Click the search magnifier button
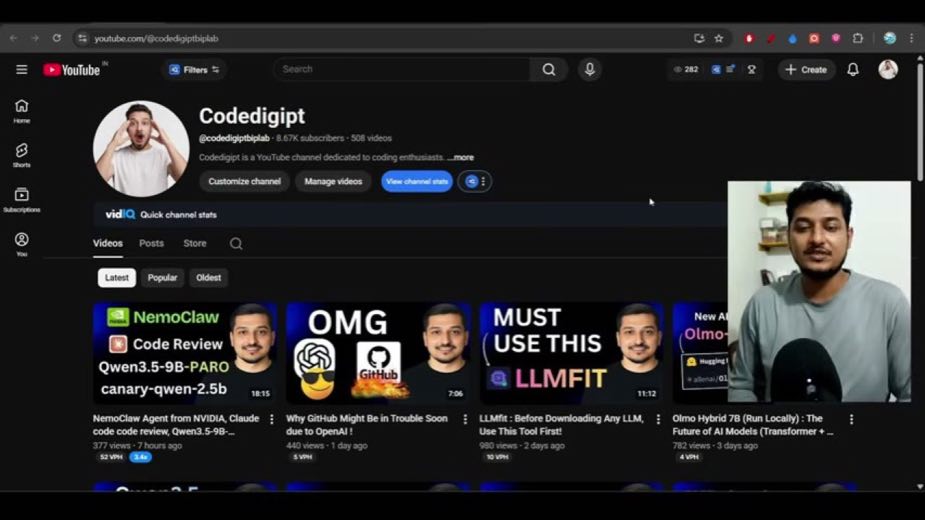The image size is (925, 520). [x=549, y=70]
